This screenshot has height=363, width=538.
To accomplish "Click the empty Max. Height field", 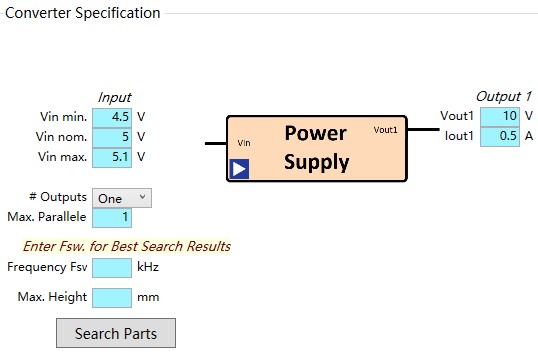I will tap(112, 297).
